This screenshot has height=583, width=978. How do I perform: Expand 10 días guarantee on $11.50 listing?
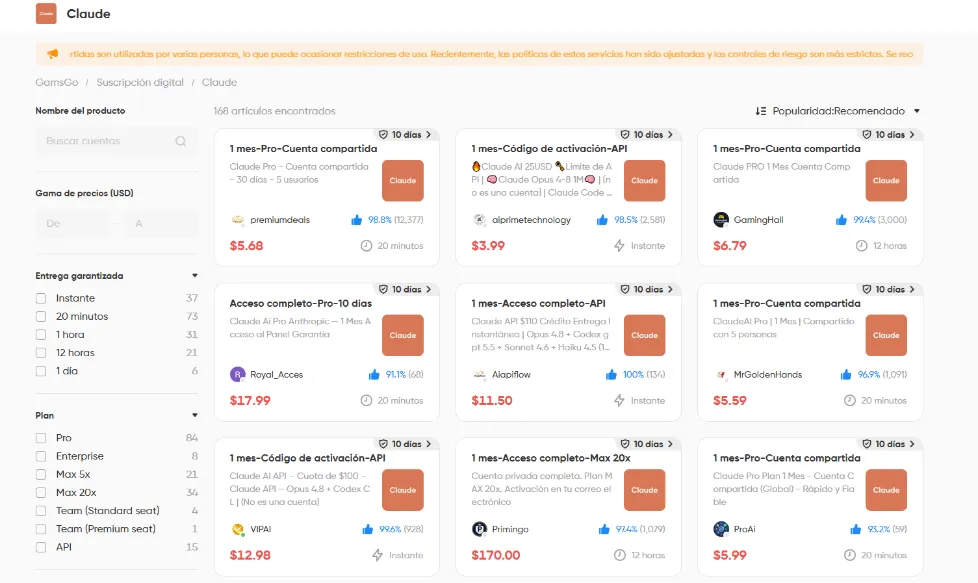(x=647, y=289)
